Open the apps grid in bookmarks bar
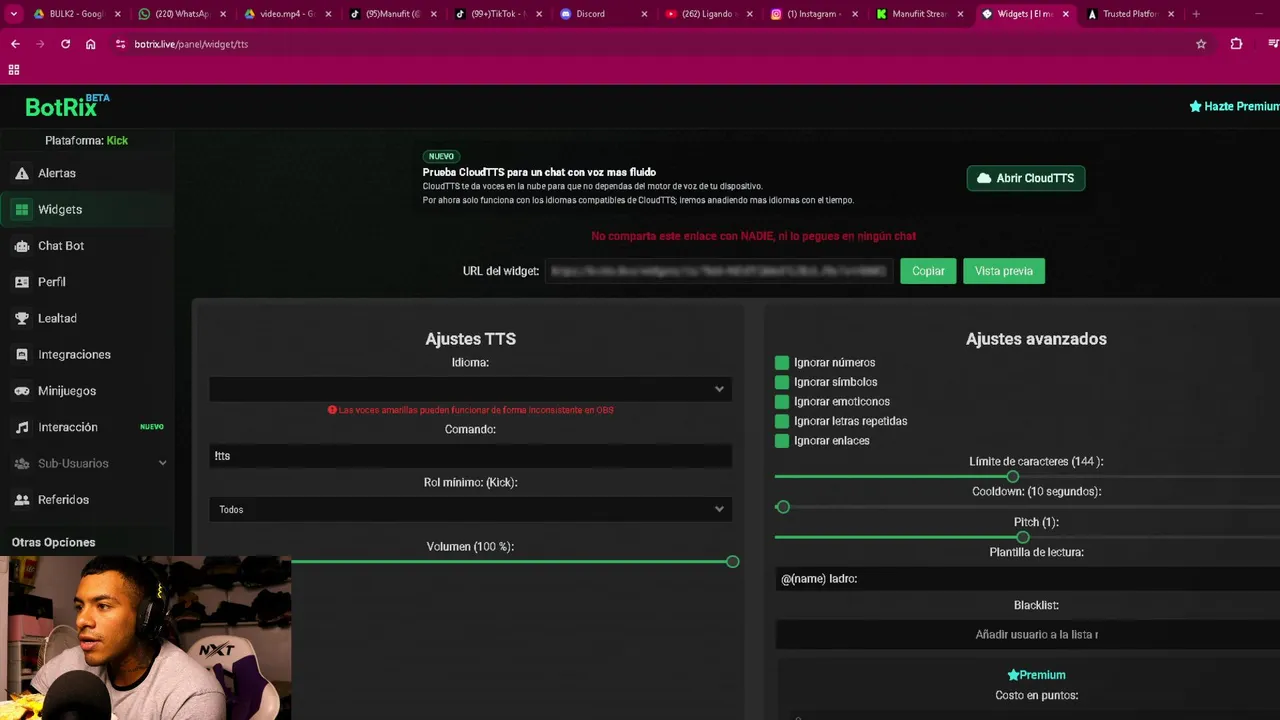The width and height of the screenshot is (1280, 720). (14, 70)
